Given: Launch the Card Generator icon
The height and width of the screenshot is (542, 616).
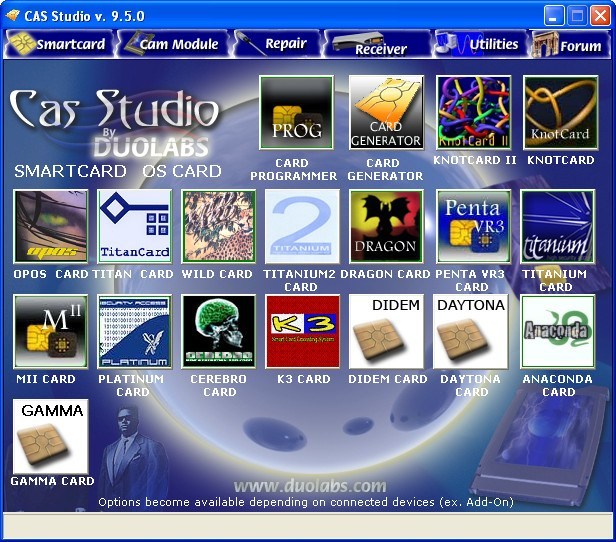Looking at the screenshot, I should click(x=386, y=113).
